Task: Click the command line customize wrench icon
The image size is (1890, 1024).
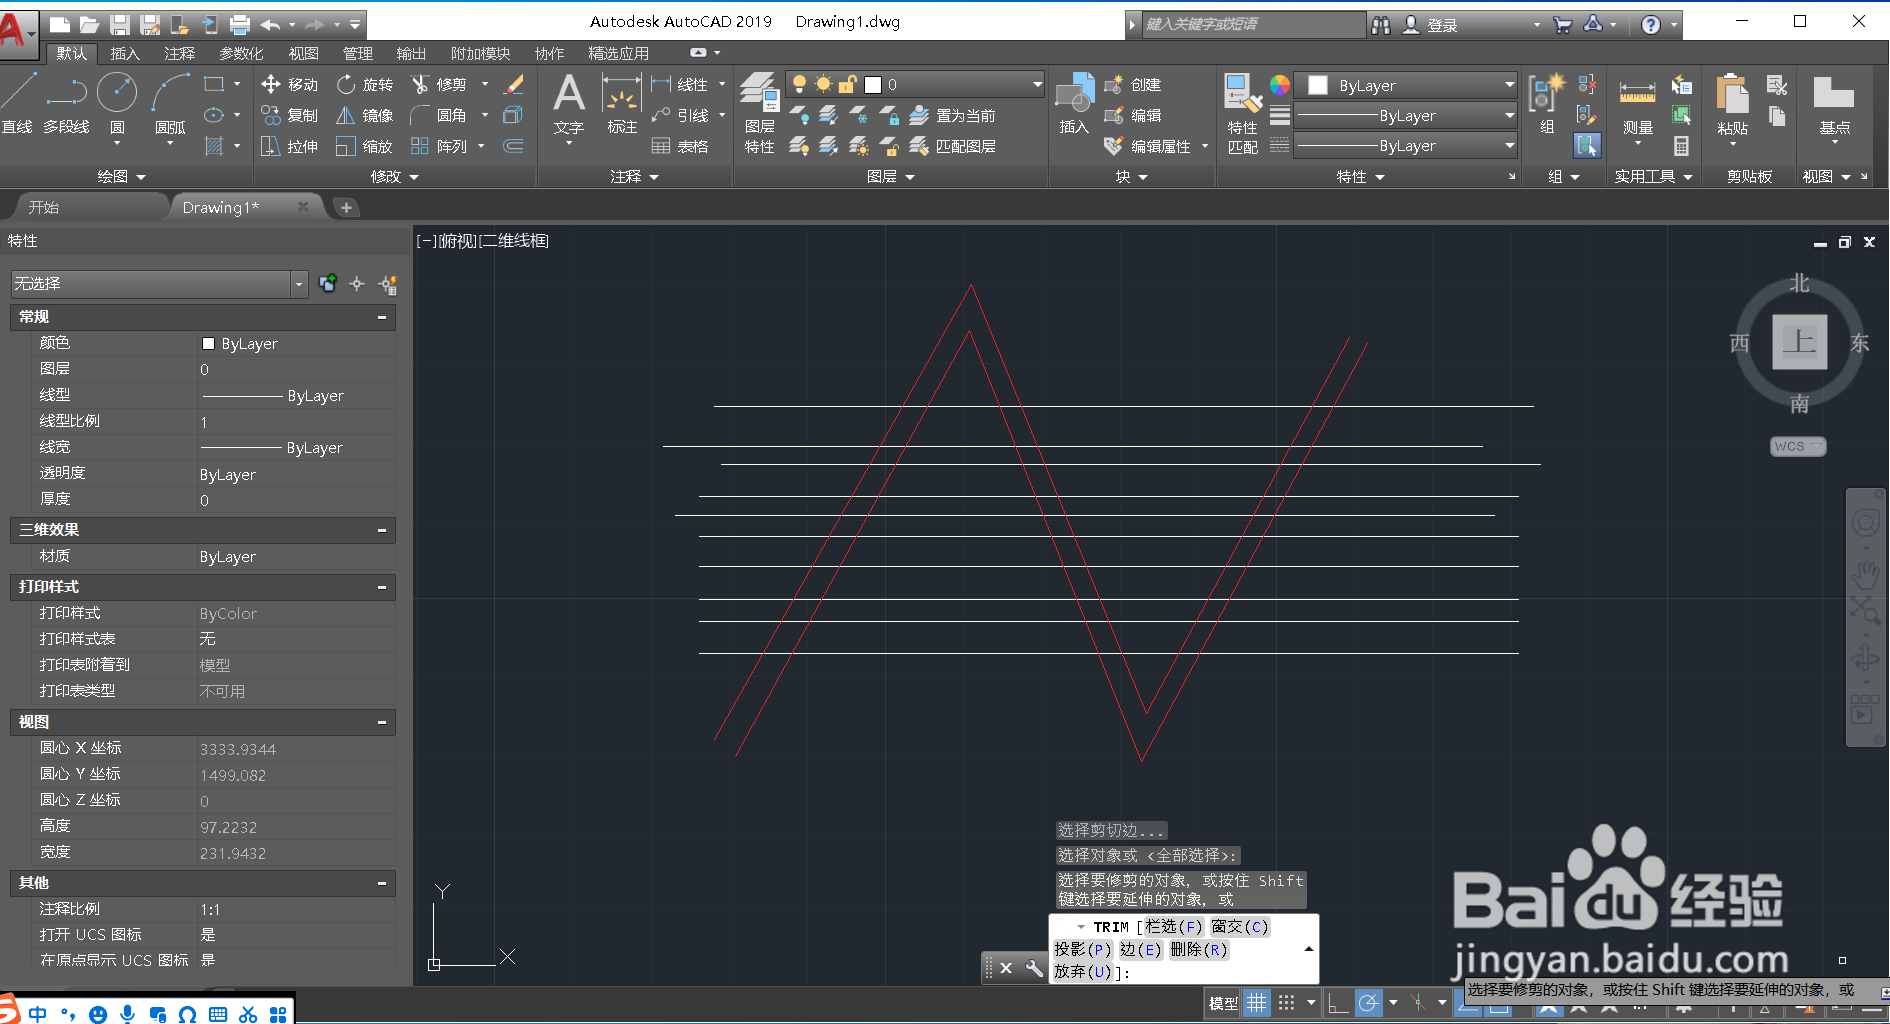Action: pyautogui.click(x=1034, y=968)
